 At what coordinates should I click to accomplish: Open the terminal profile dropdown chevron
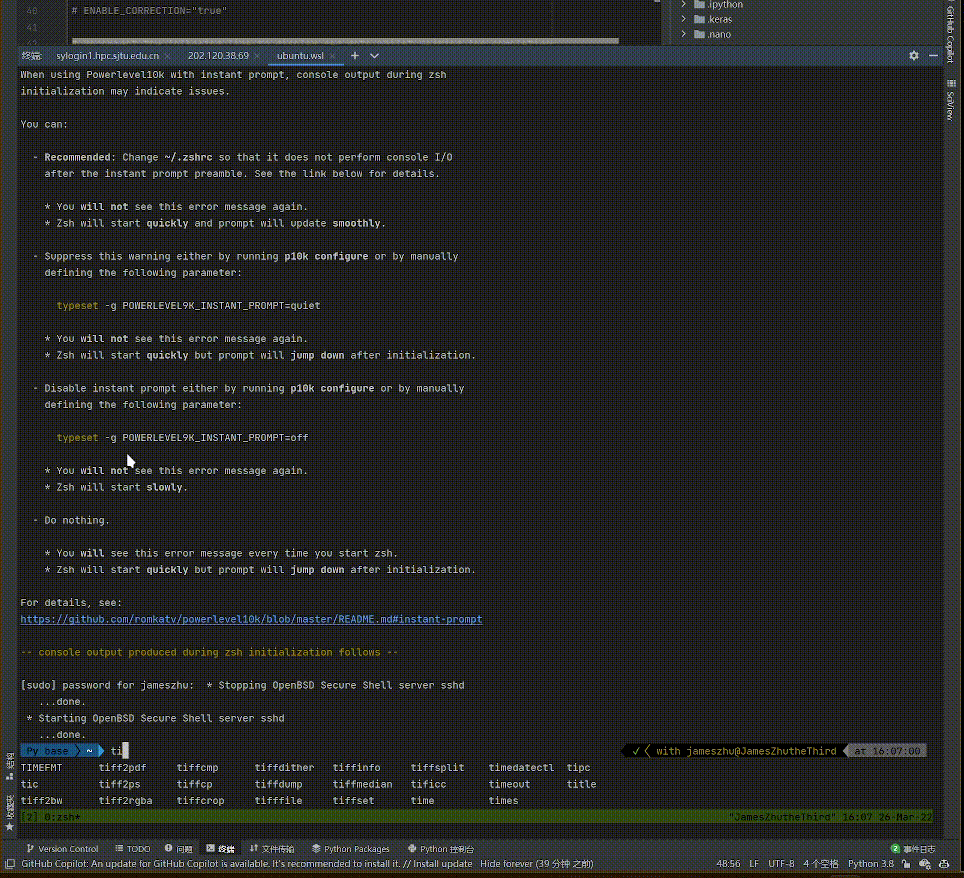[372, 56]
